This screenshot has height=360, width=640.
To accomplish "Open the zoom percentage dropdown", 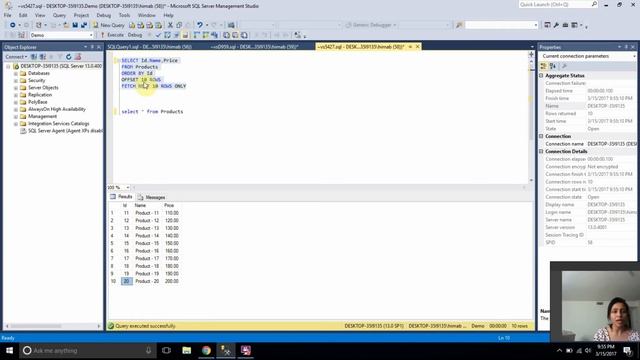I will 127,187.
